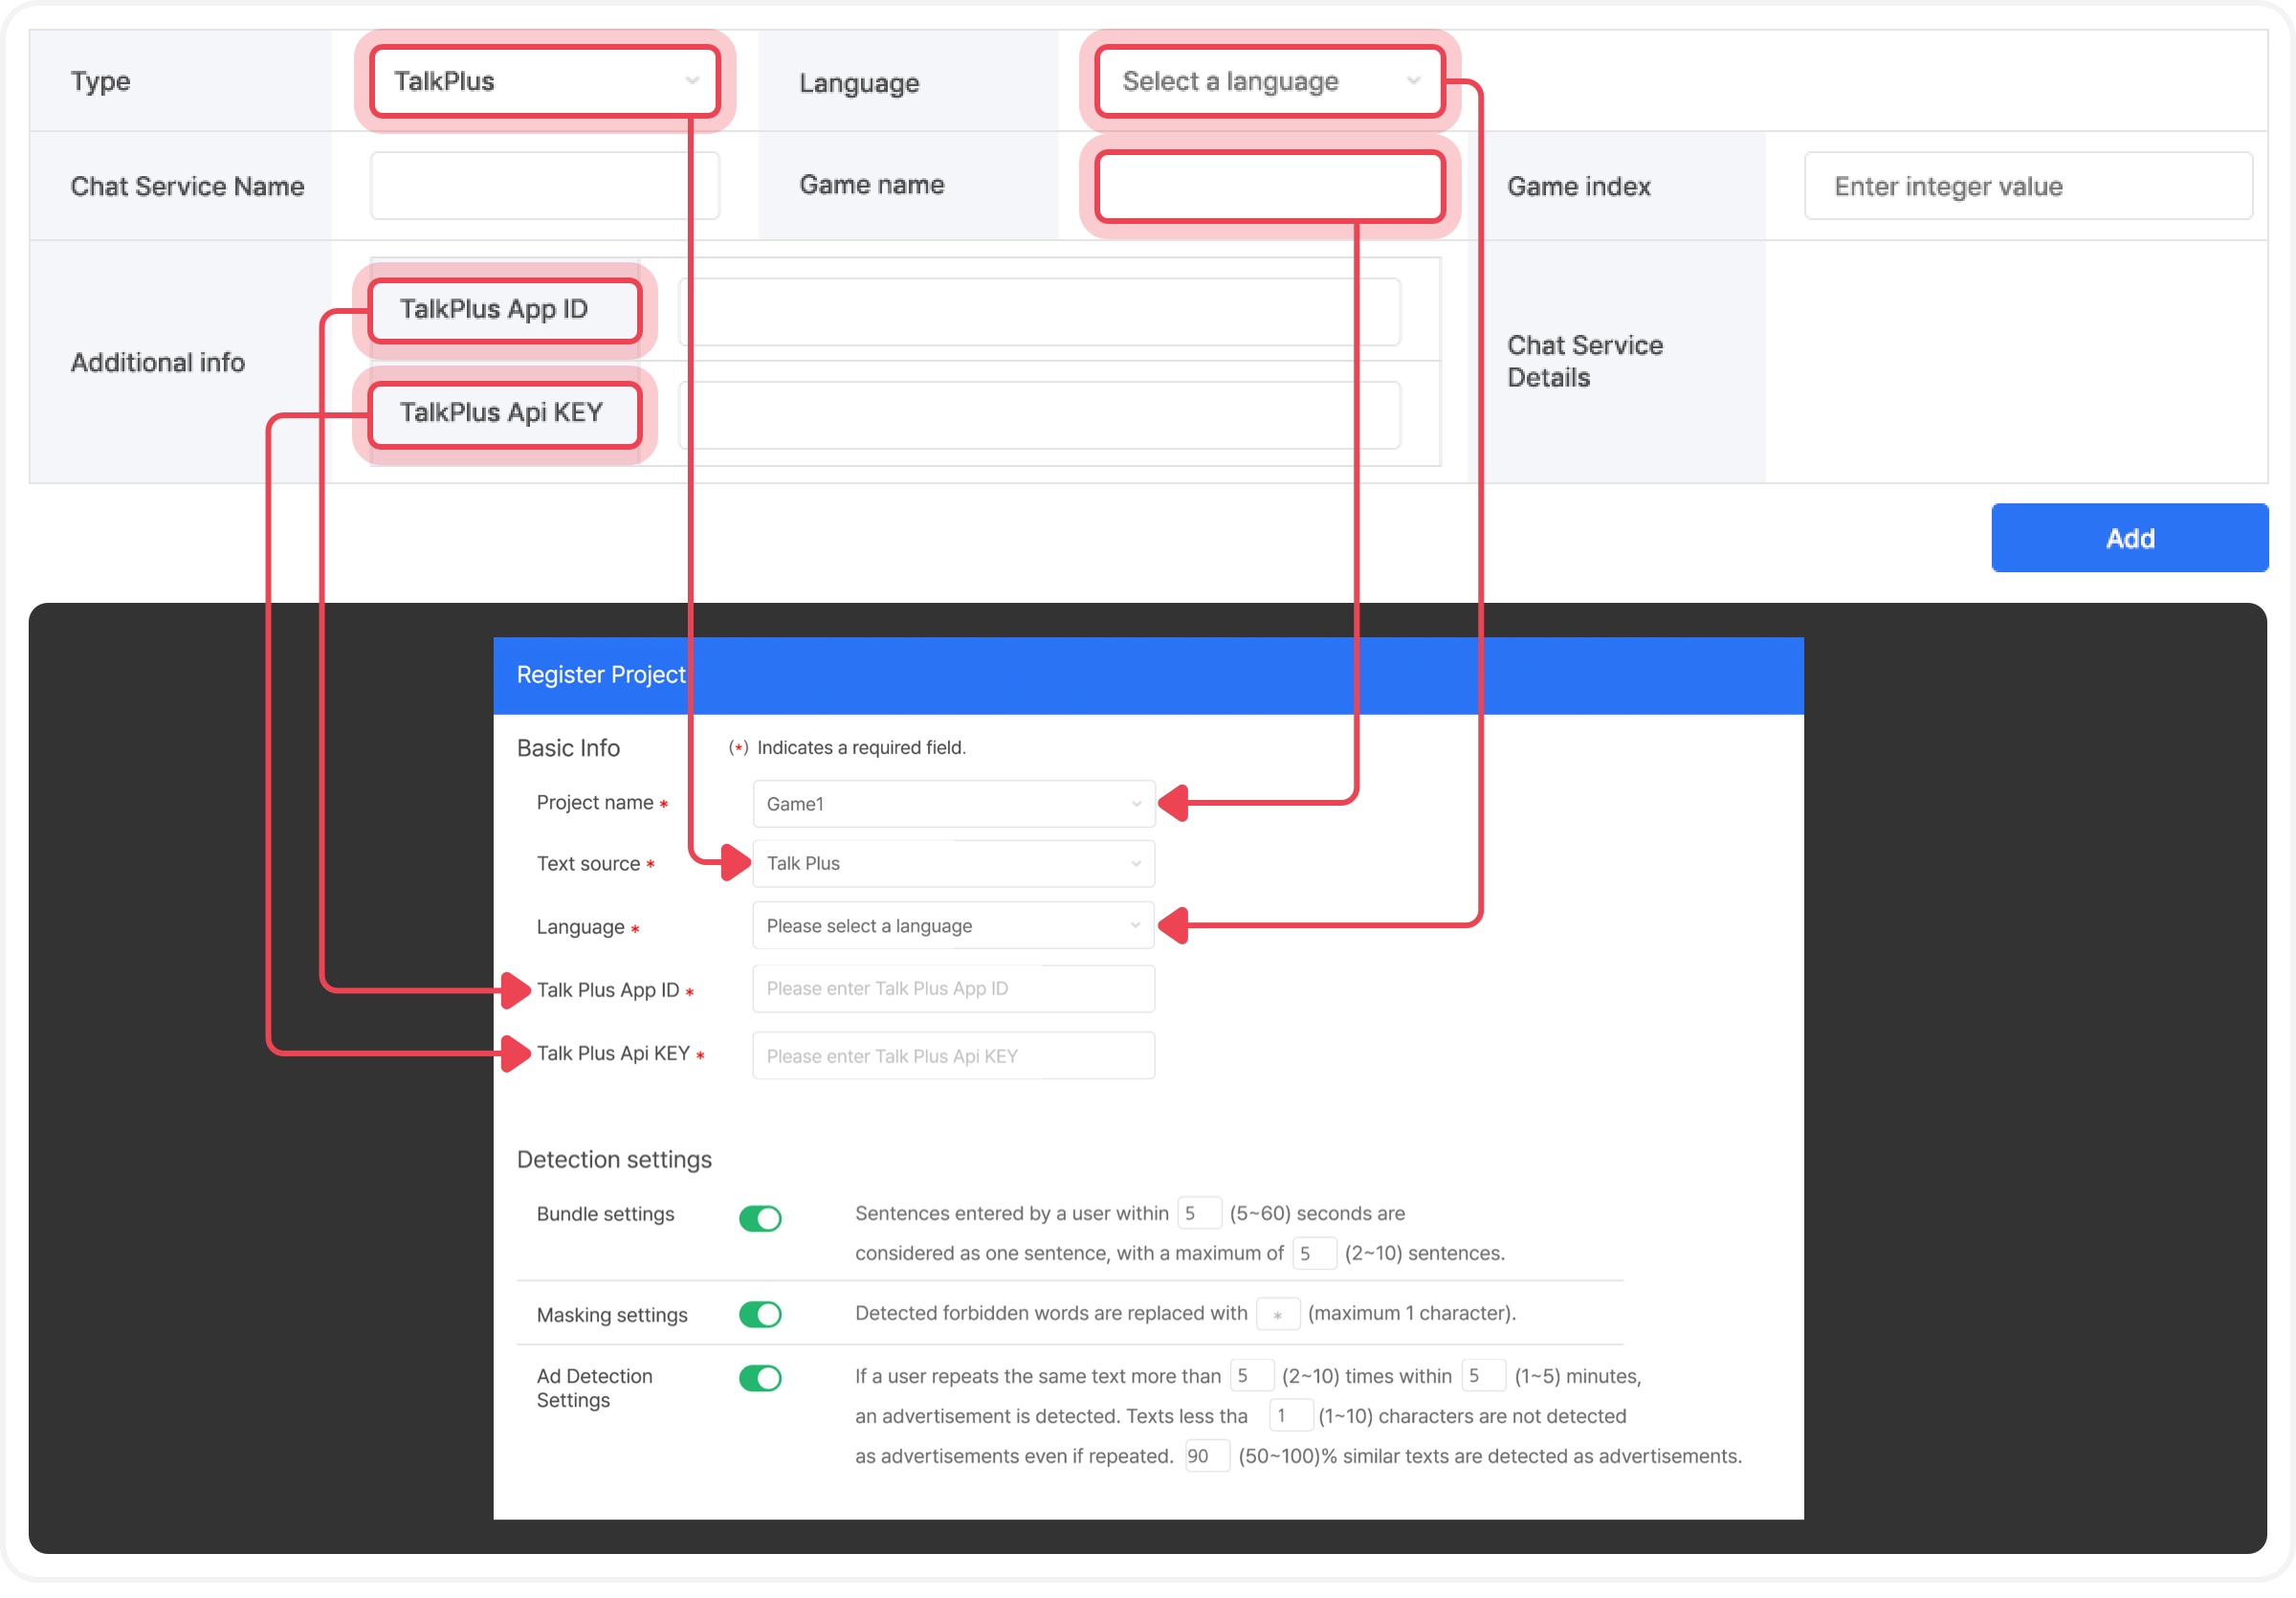Image resolution: width=2296 pixels, height=1598 pixels.
Task: Click the Chat Service Name input field
Action: (543, 186)
